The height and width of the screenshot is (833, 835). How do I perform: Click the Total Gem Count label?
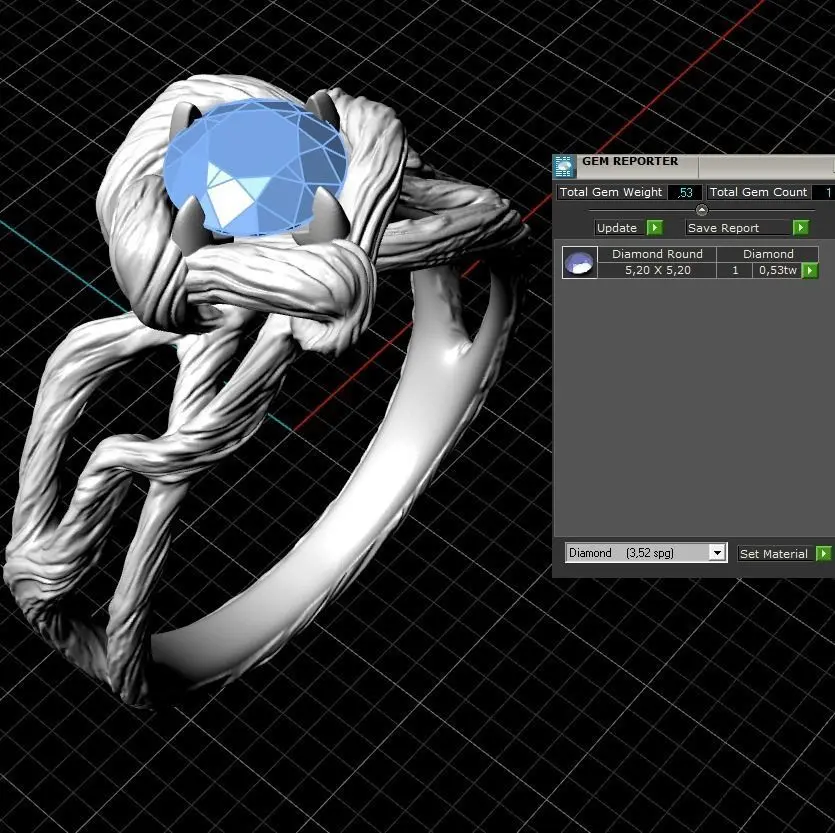pyautogui.click(x=758, y=192)
